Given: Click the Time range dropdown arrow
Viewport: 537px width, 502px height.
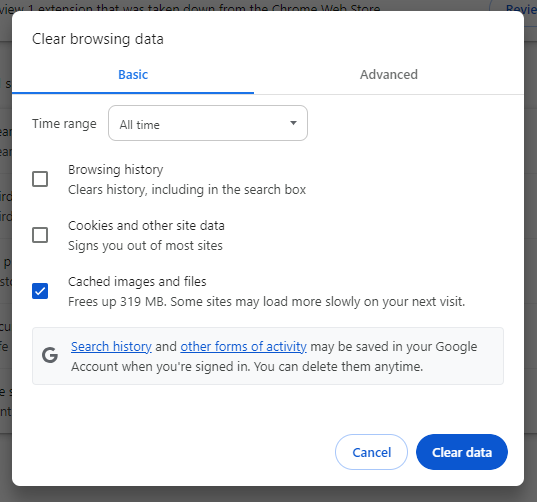Looking at the screenshot, I should tap(293, 123).
